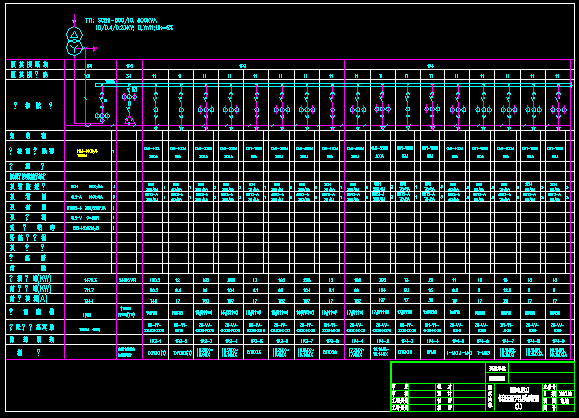Click the delta winding triangle of the transformer symbol
The height and width of the screenshot is (418, 579).
75,35
